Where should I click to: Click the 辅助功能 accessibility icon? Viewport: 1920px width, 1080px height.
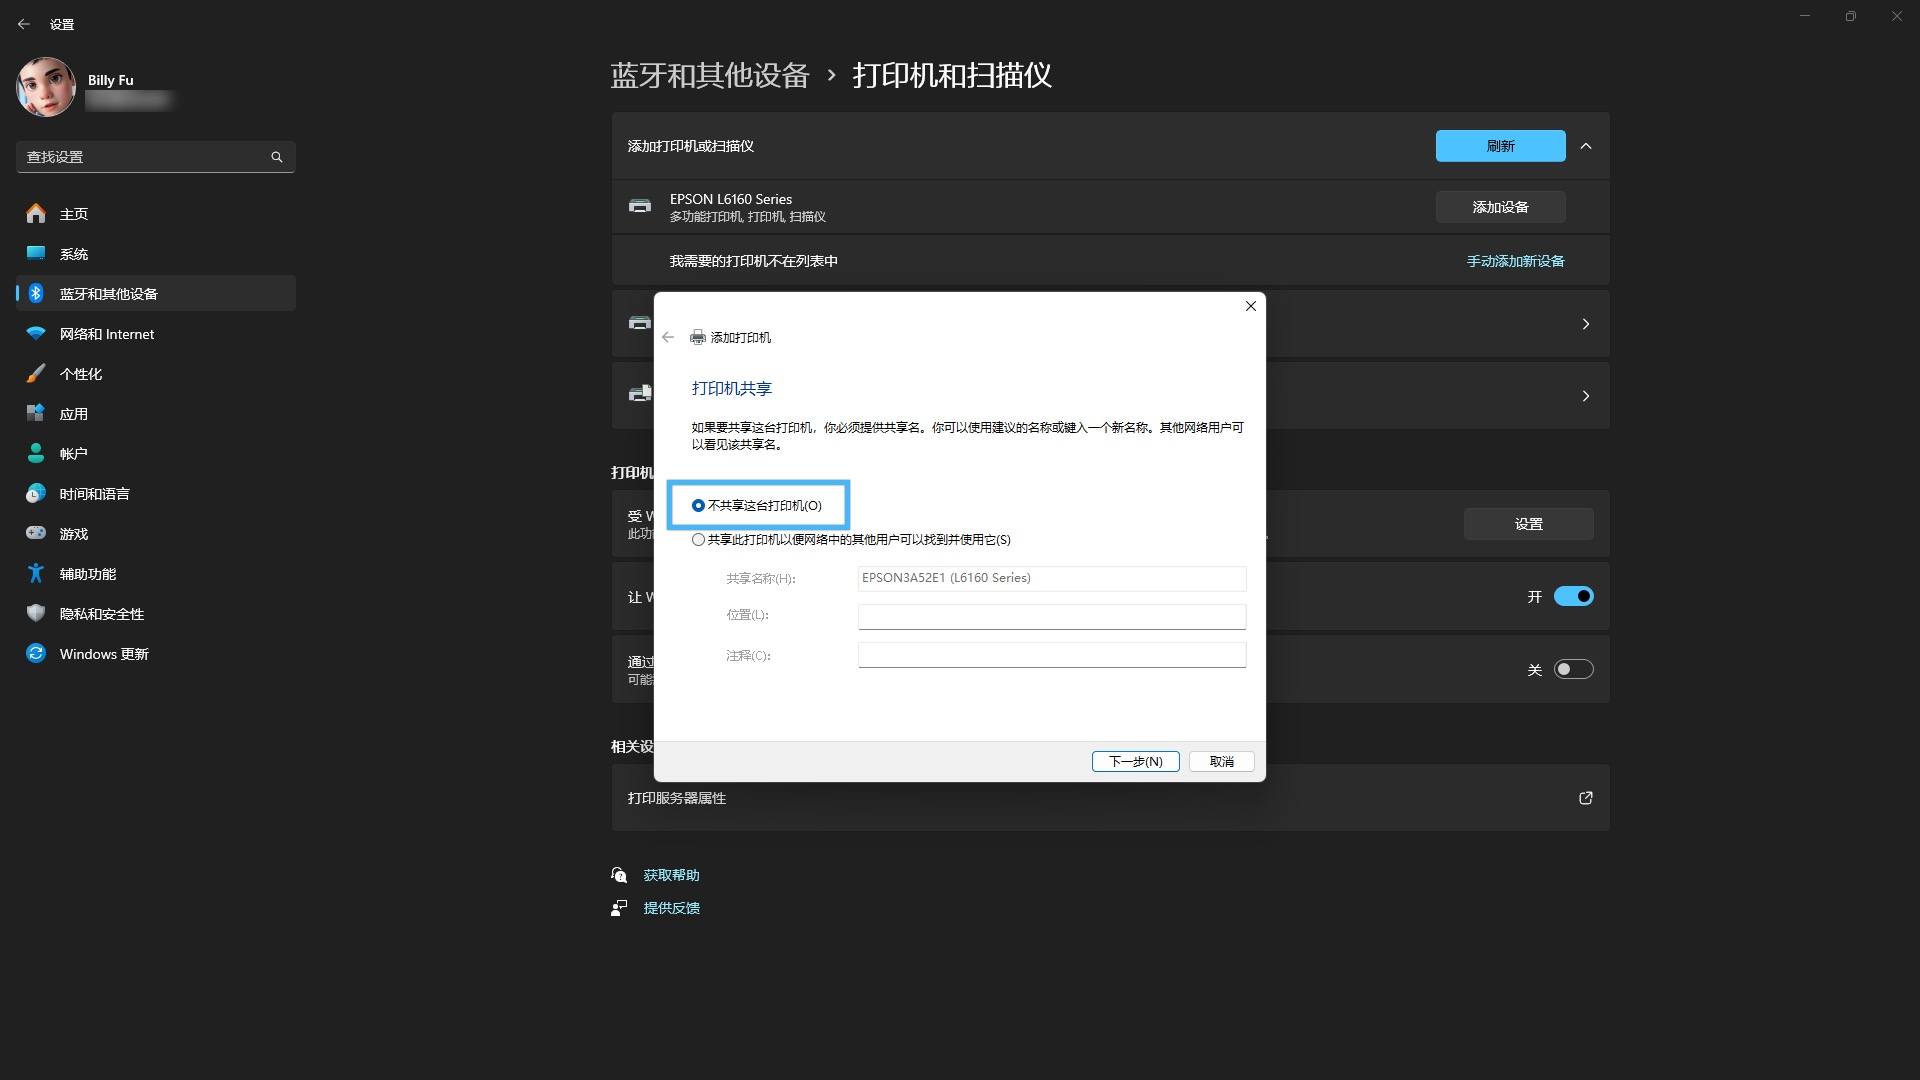(36, 573)
